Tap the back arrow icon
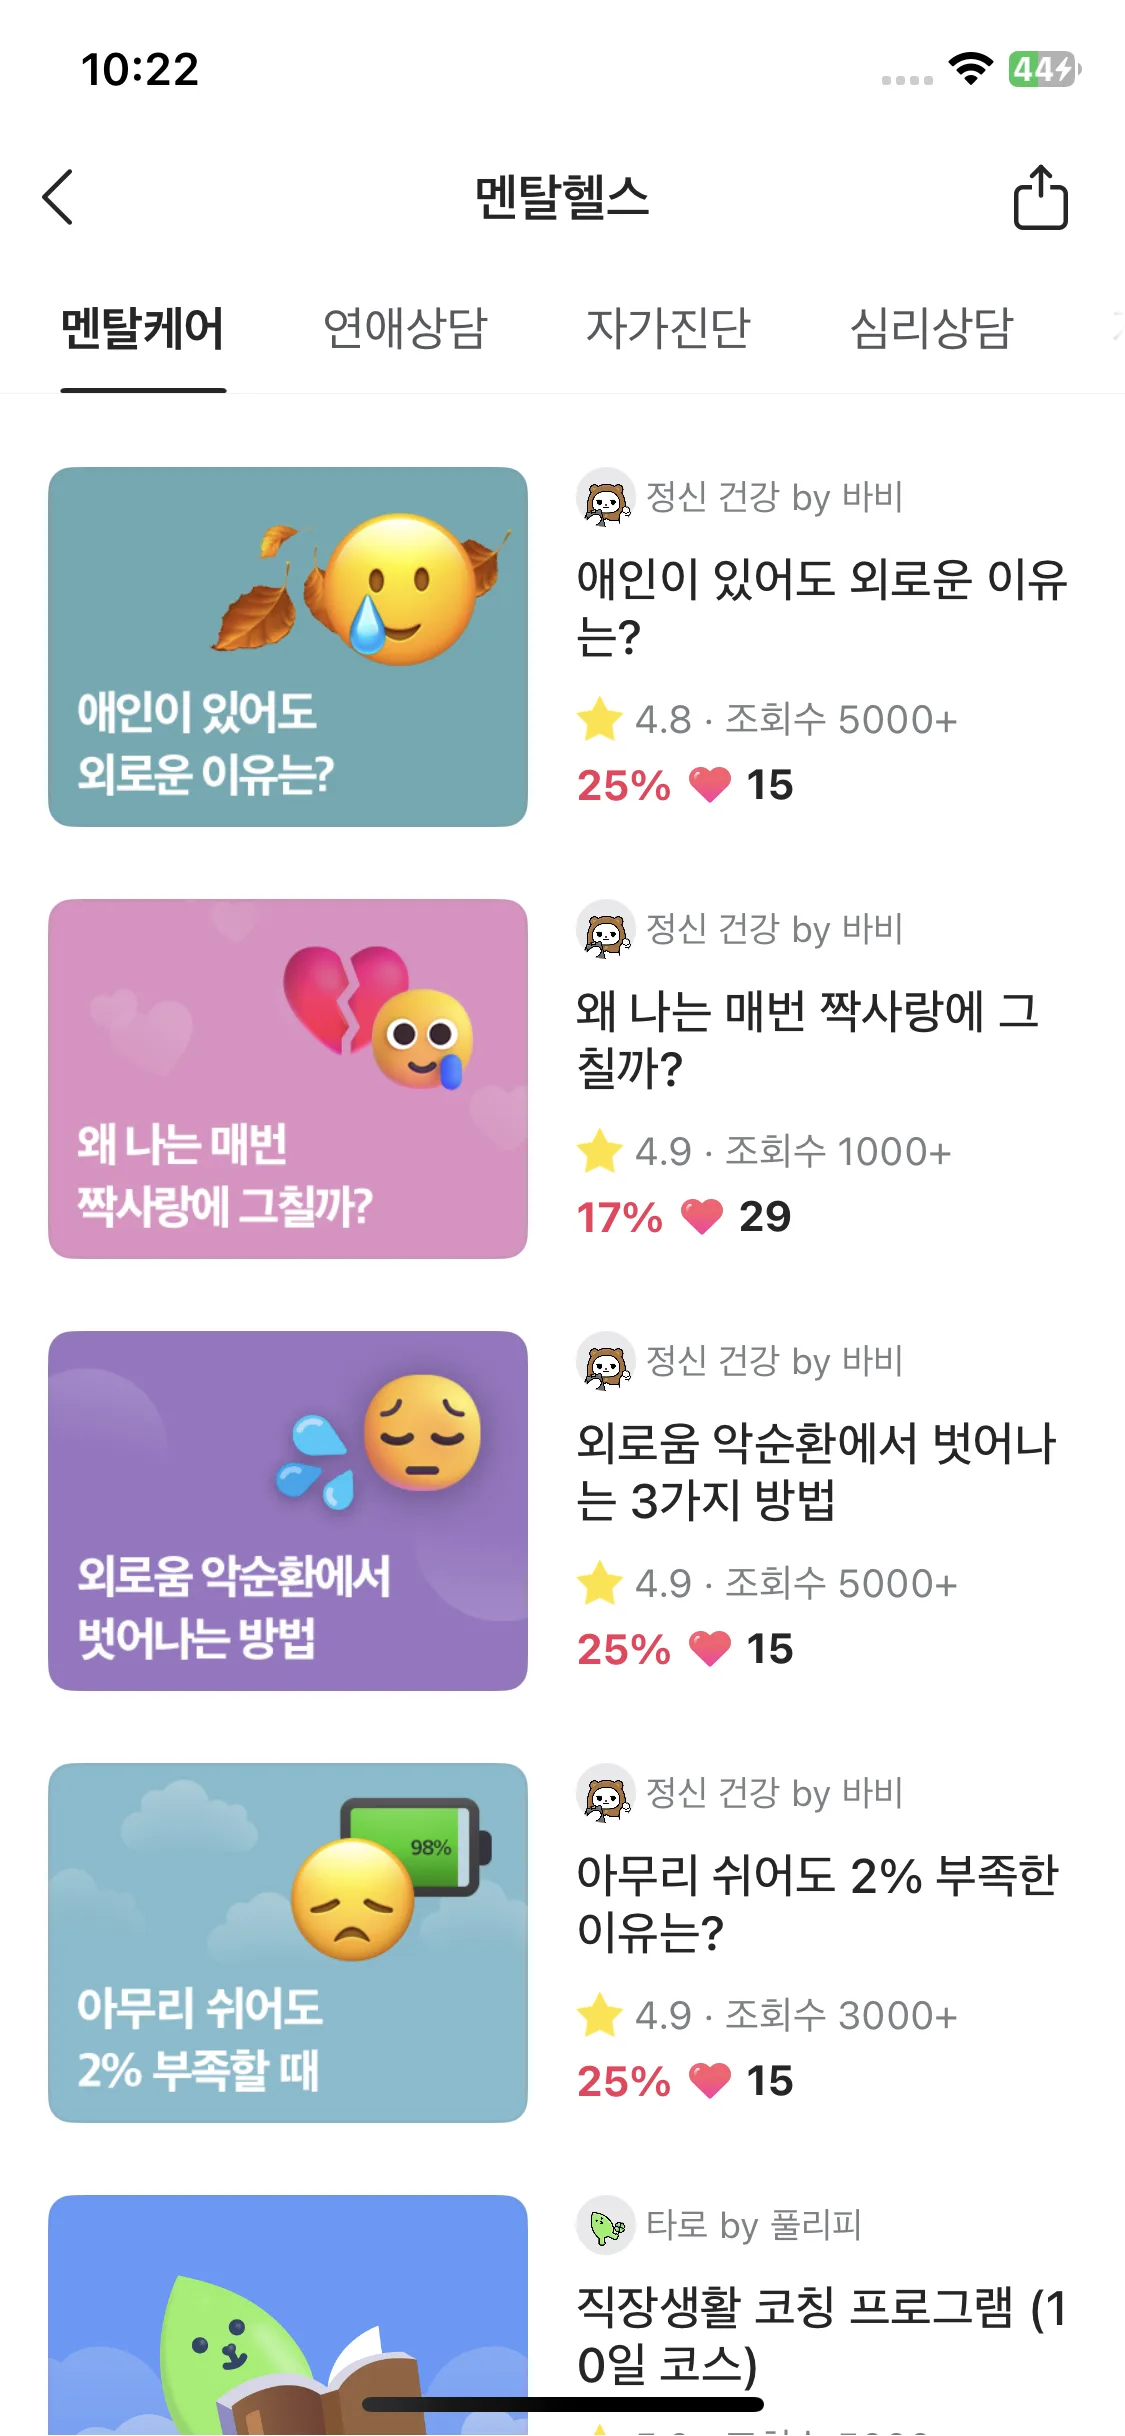1125x2436 pixels. point(58,197)
